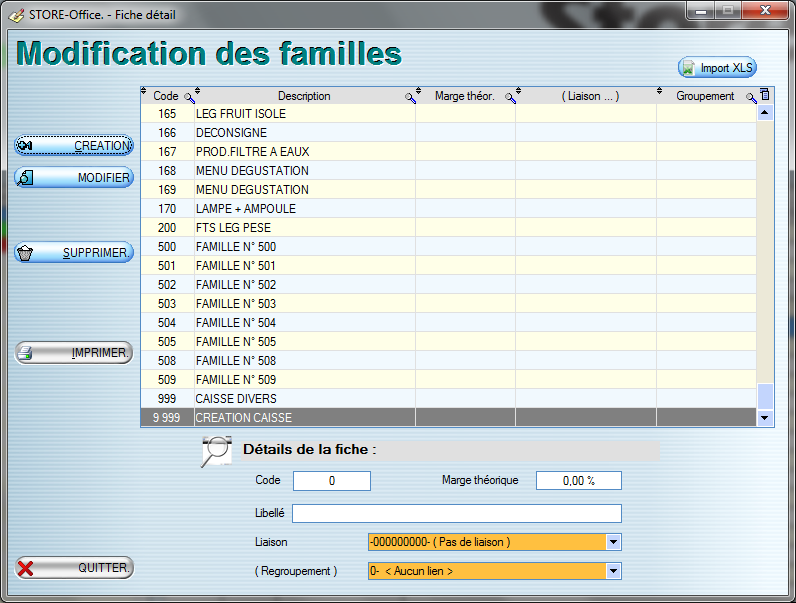Click the sort arrows left of Code header
The image size is (796, 603).
click(144, 95)
